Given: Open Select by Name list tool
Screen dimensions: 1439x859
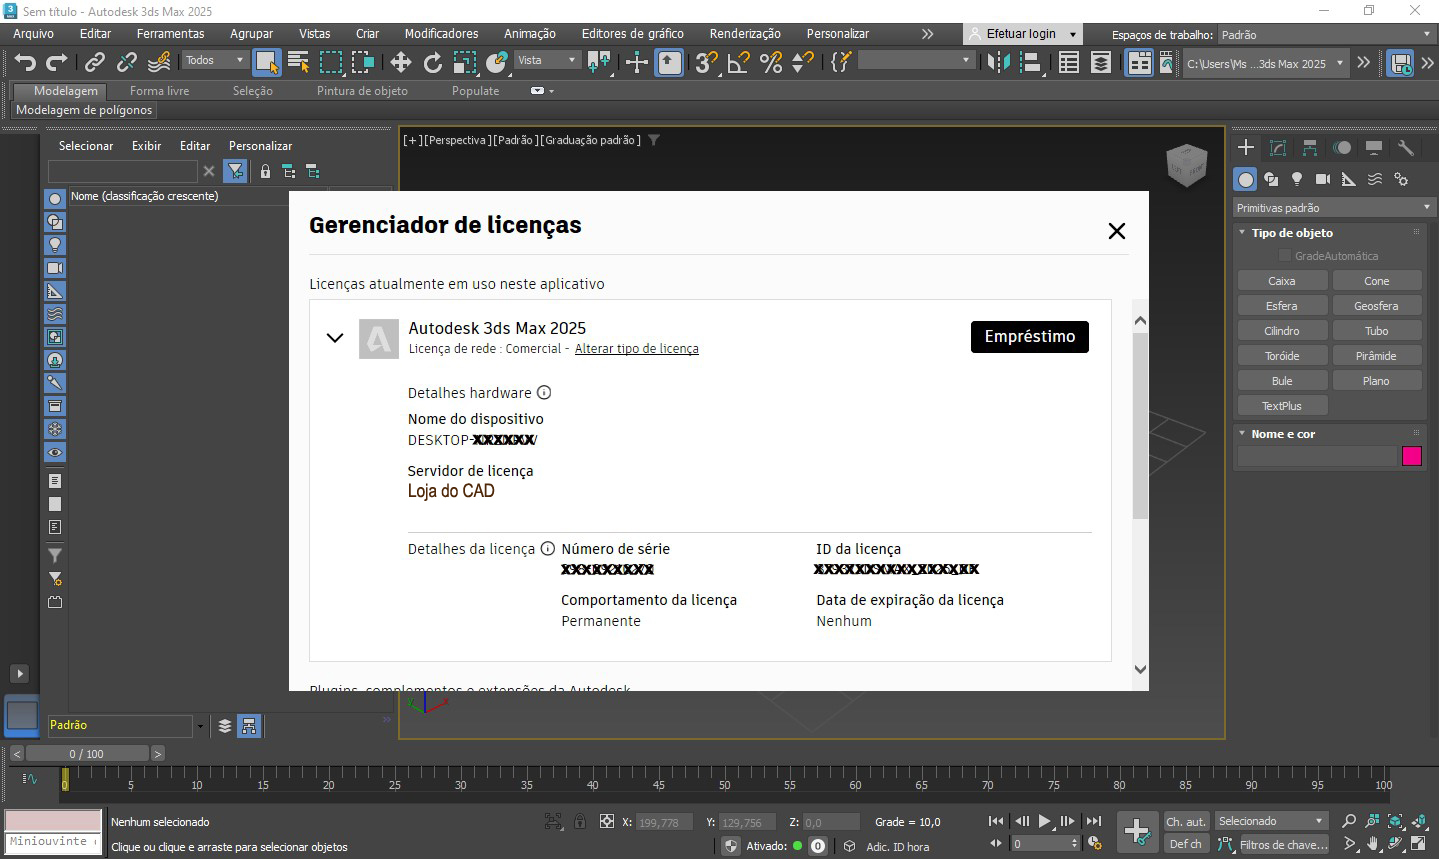Looking at the screenshot, I should (298, 62).
